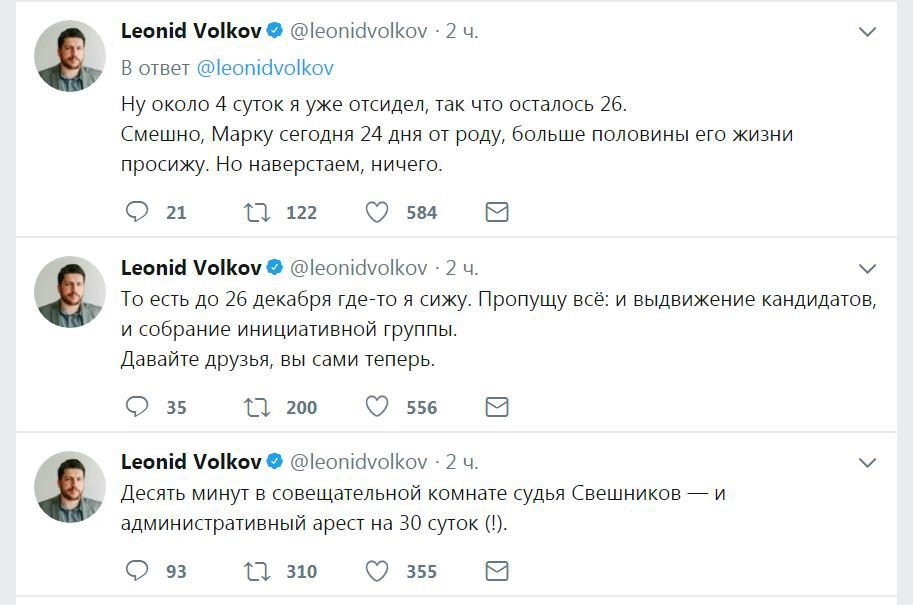Retweet the tweet with 200 retweets
Image resolution: width=913 pixels, height=605 pixels.
(x=256, y=407)
